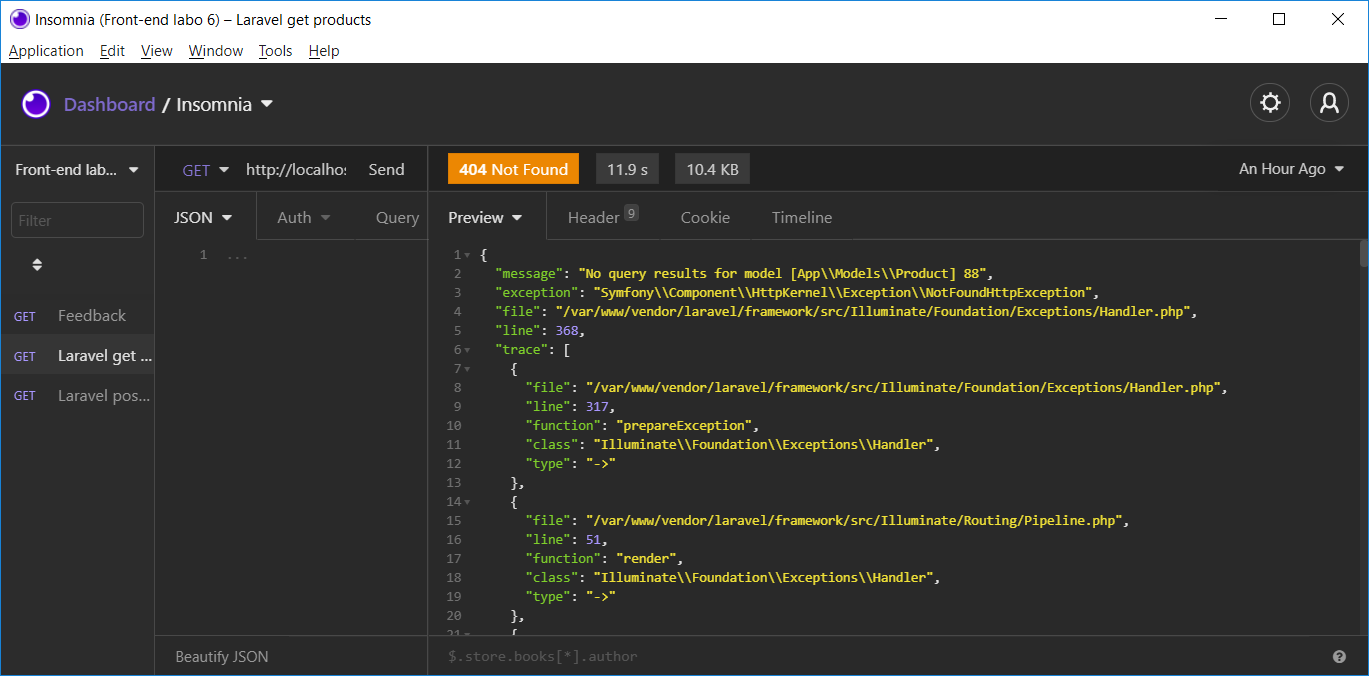Viewport: 1369px width, 676px height.
Task: Click the JSONPath response filter field
Action: [880, 657]
